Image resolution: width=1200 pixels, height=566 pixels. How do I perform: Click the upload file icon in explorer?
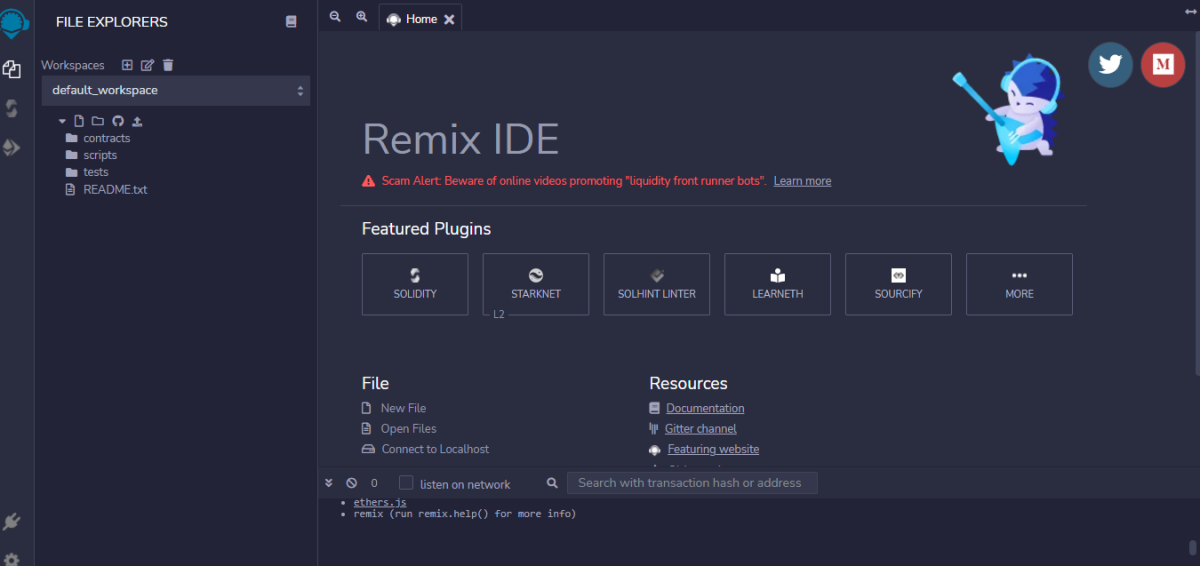point(137,121)
